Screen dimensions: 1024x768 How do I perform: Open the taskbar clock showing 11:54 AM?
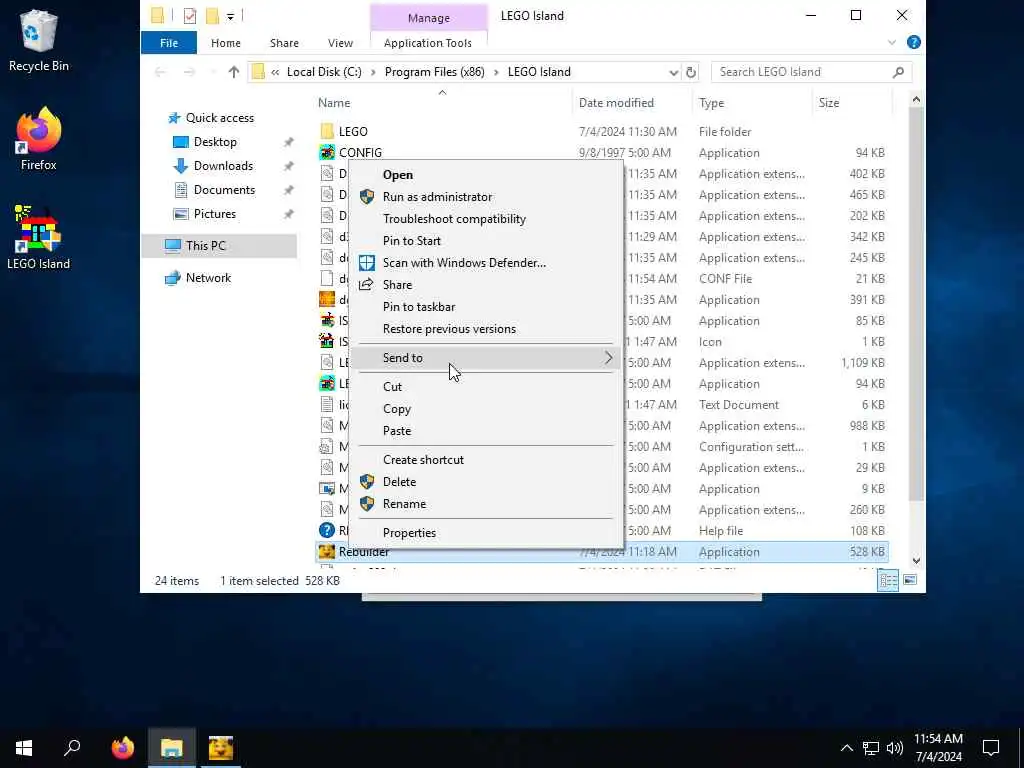[x=938, y=748]
